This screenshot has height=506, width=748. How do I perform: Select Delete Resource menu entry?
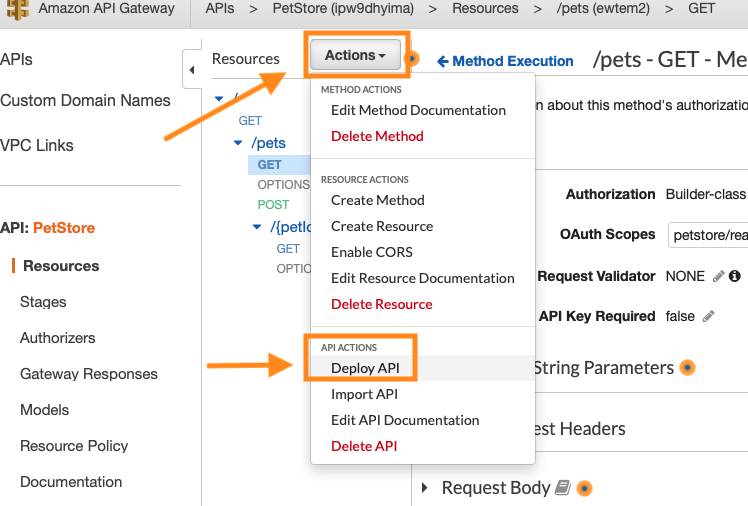coord(382,304)
